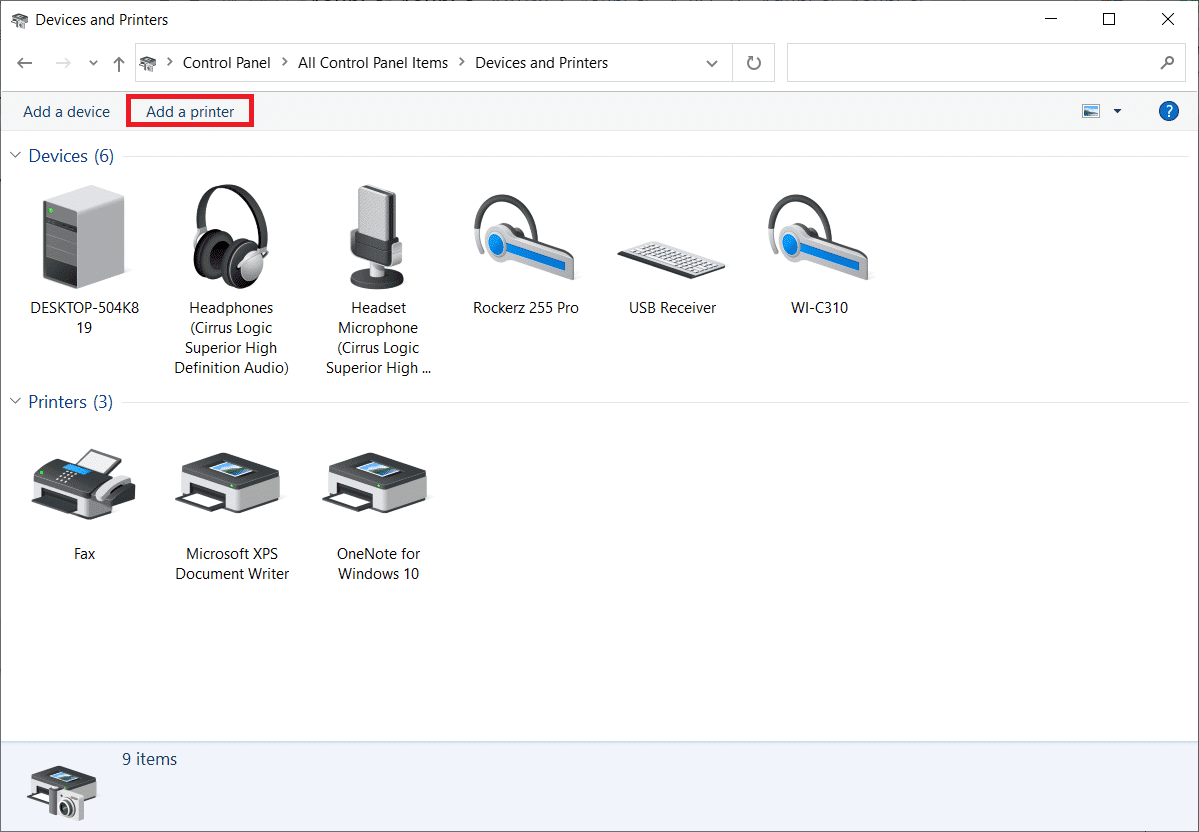Select the Fax printer icon
Screen dimensions: 1199x832
tap(84, 485)
